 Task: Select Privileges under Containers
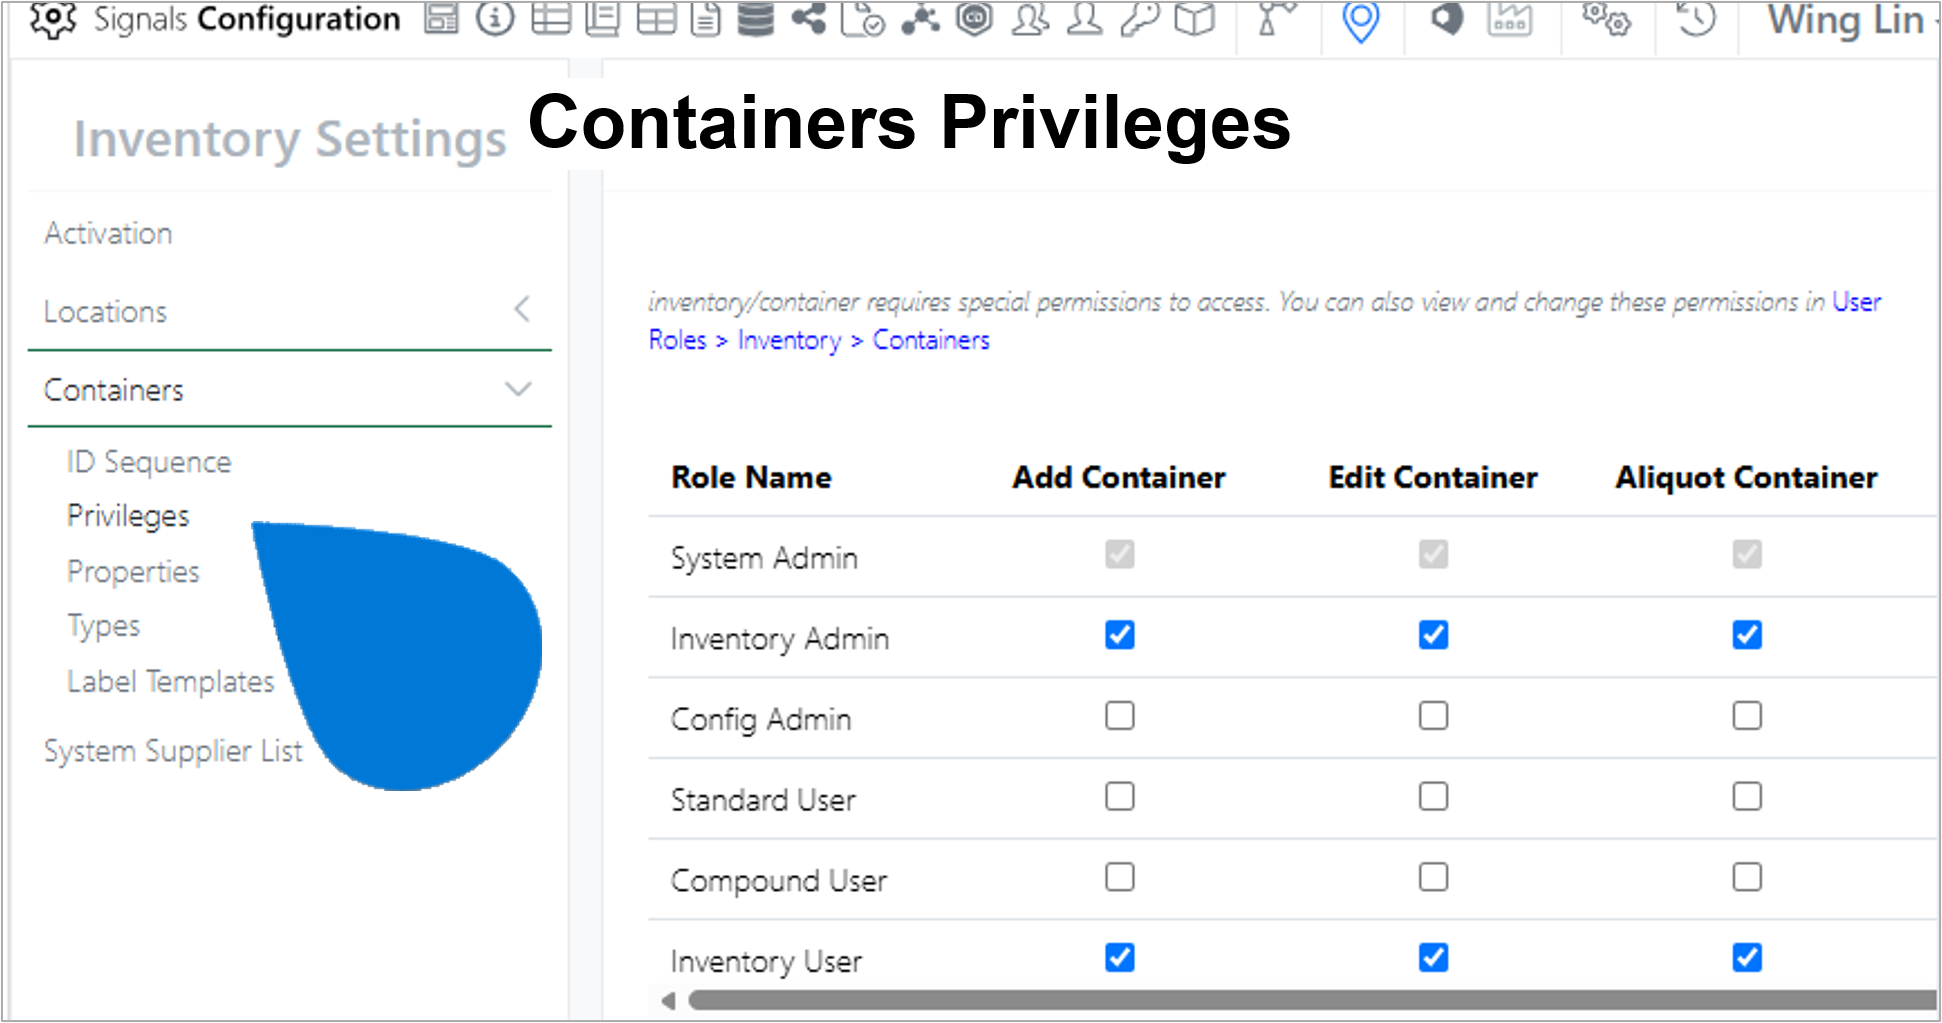[128, 516]
